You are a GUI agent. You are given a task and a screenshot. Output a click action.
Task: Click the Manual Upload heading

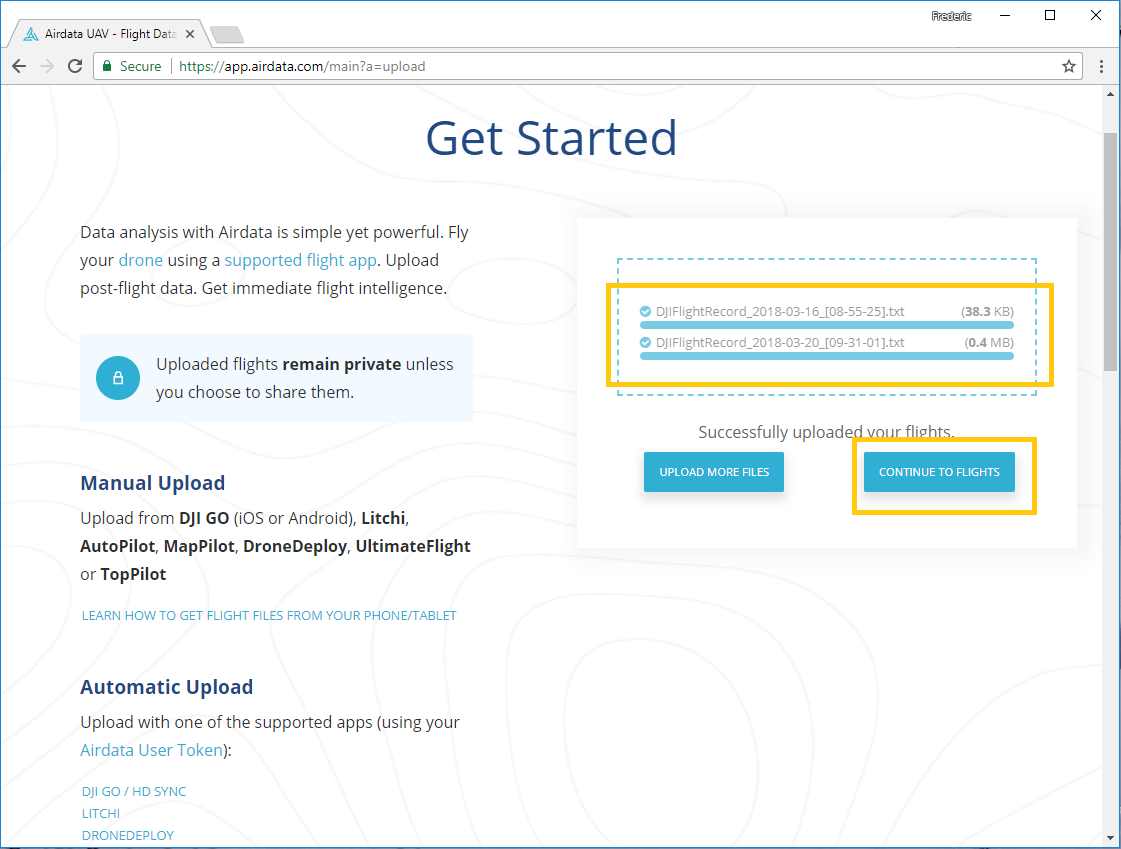pyautogui.click(x=152, y=483)
